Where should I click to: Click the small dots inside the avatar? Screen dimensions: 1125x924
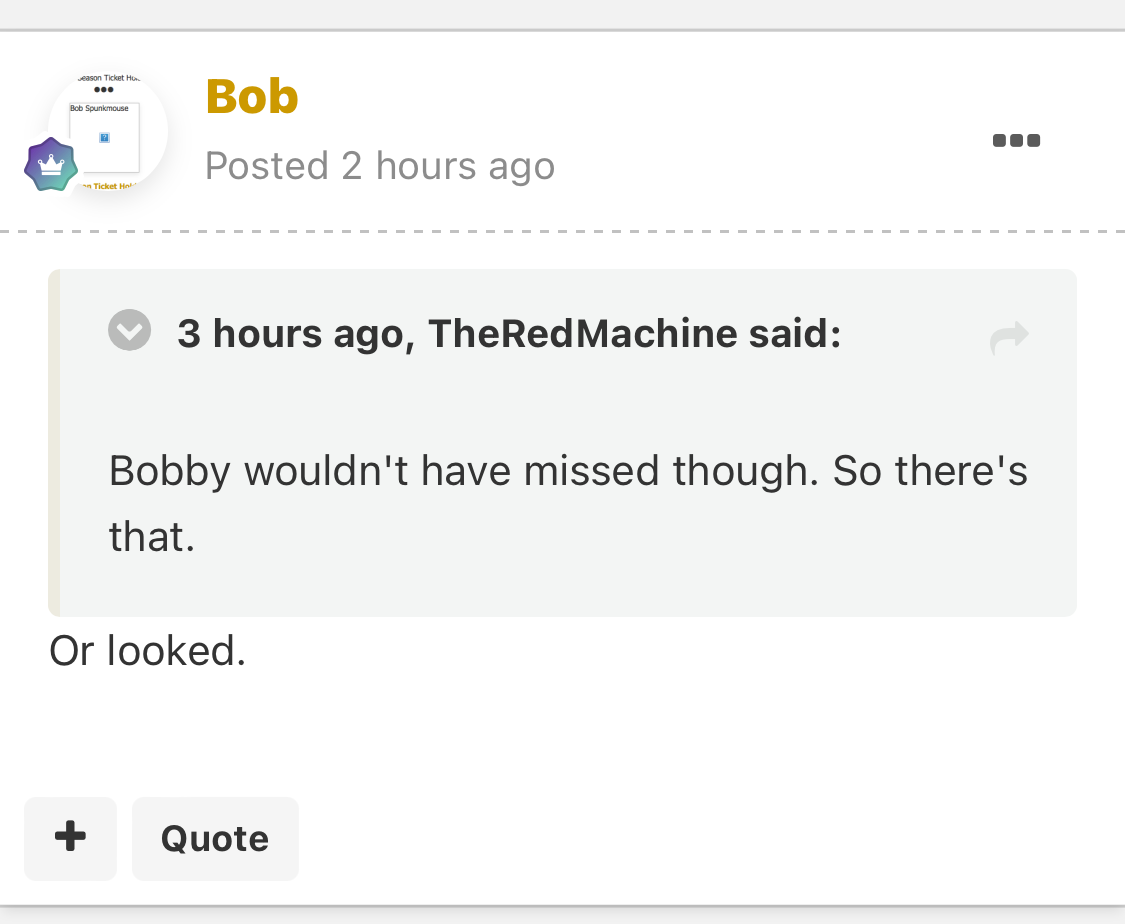(x=104, y=90)
